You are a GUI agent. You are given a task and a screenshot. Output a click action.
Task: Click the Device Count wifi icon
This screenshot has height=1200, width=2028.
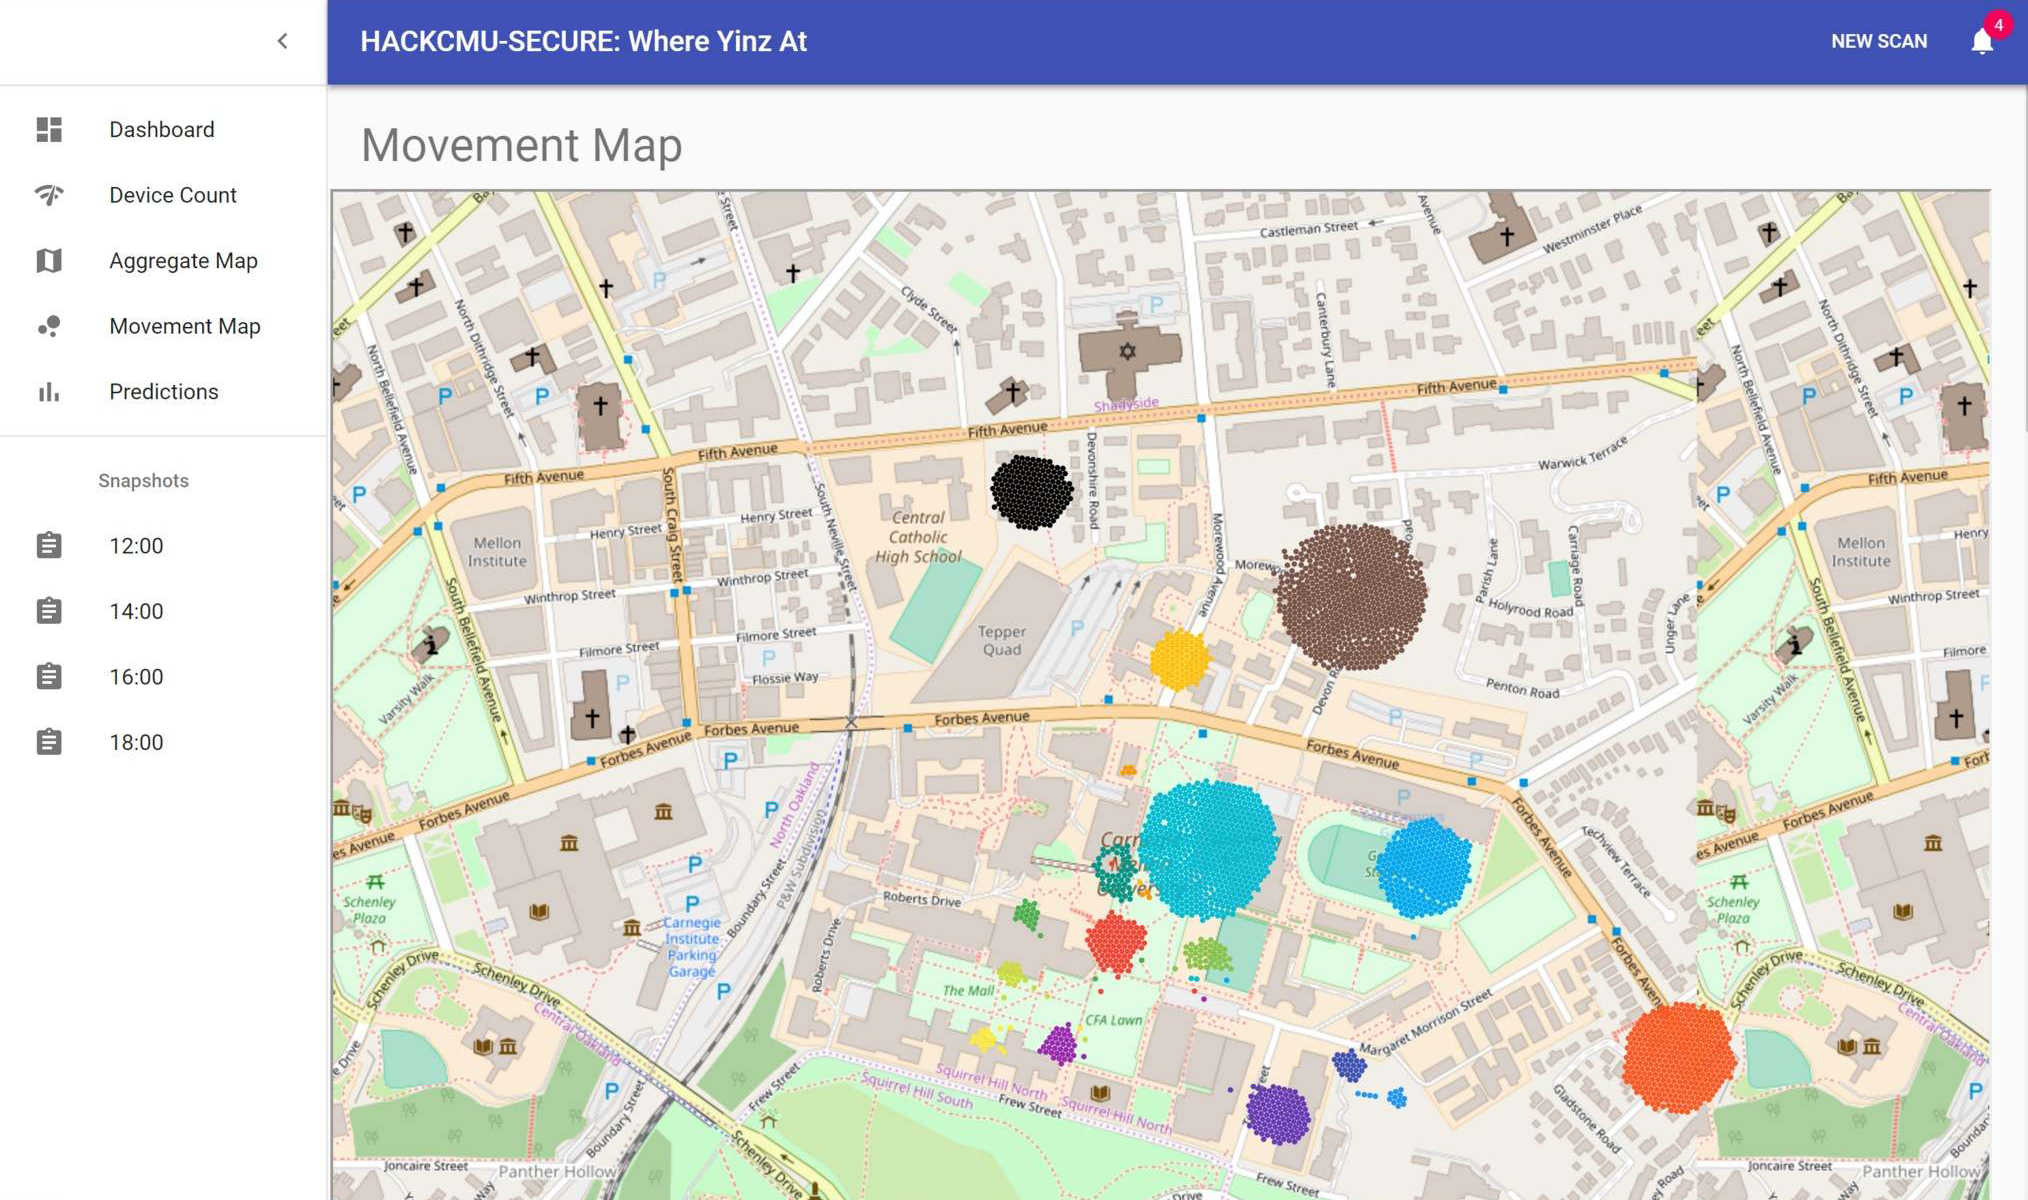tap(49, 195)
